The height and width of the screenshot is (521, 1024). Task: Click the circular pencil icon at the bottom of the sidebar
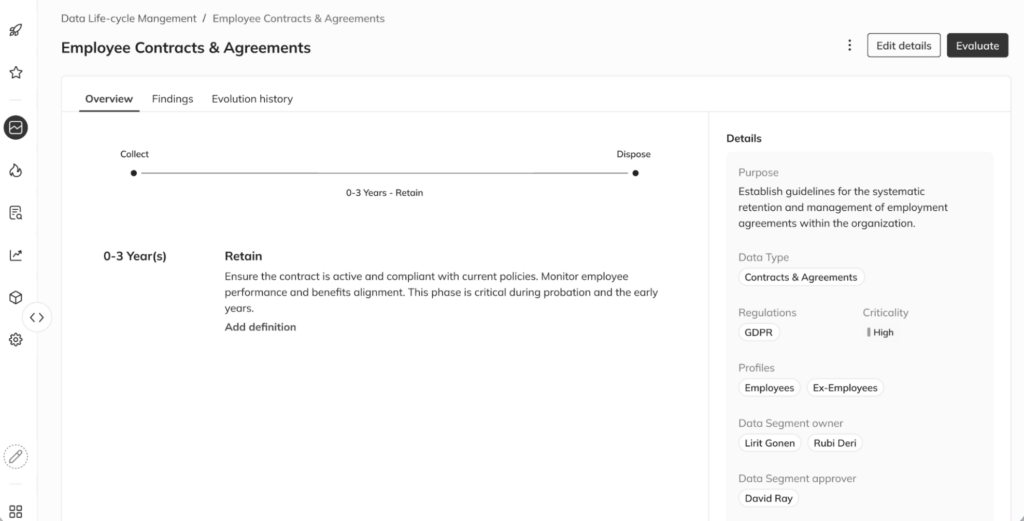(x=16, y=457)
